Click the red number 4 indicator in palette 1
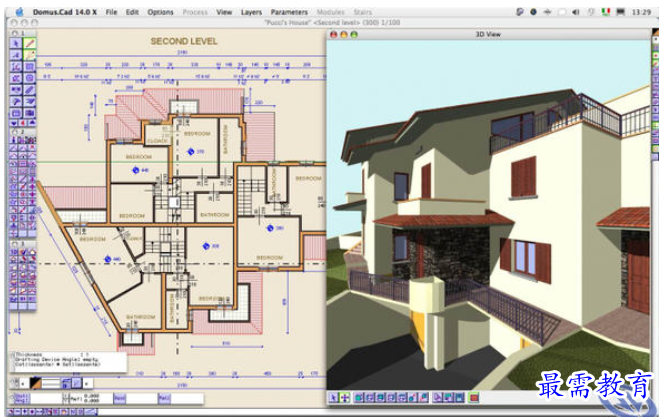 click(x=23, y=123)
